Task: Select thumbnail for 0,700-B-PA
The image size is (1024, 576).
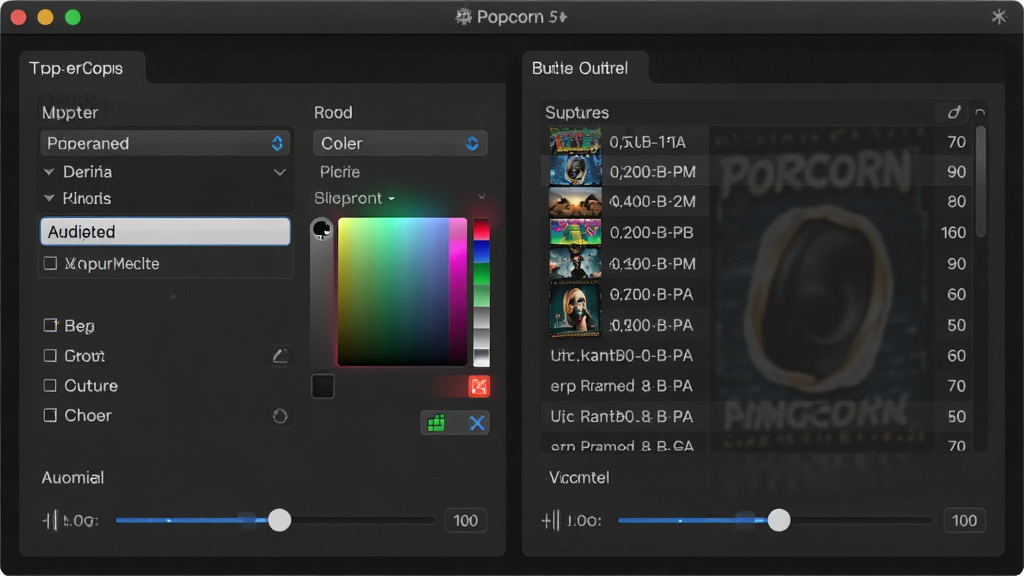Action: (x=575, y=309)
